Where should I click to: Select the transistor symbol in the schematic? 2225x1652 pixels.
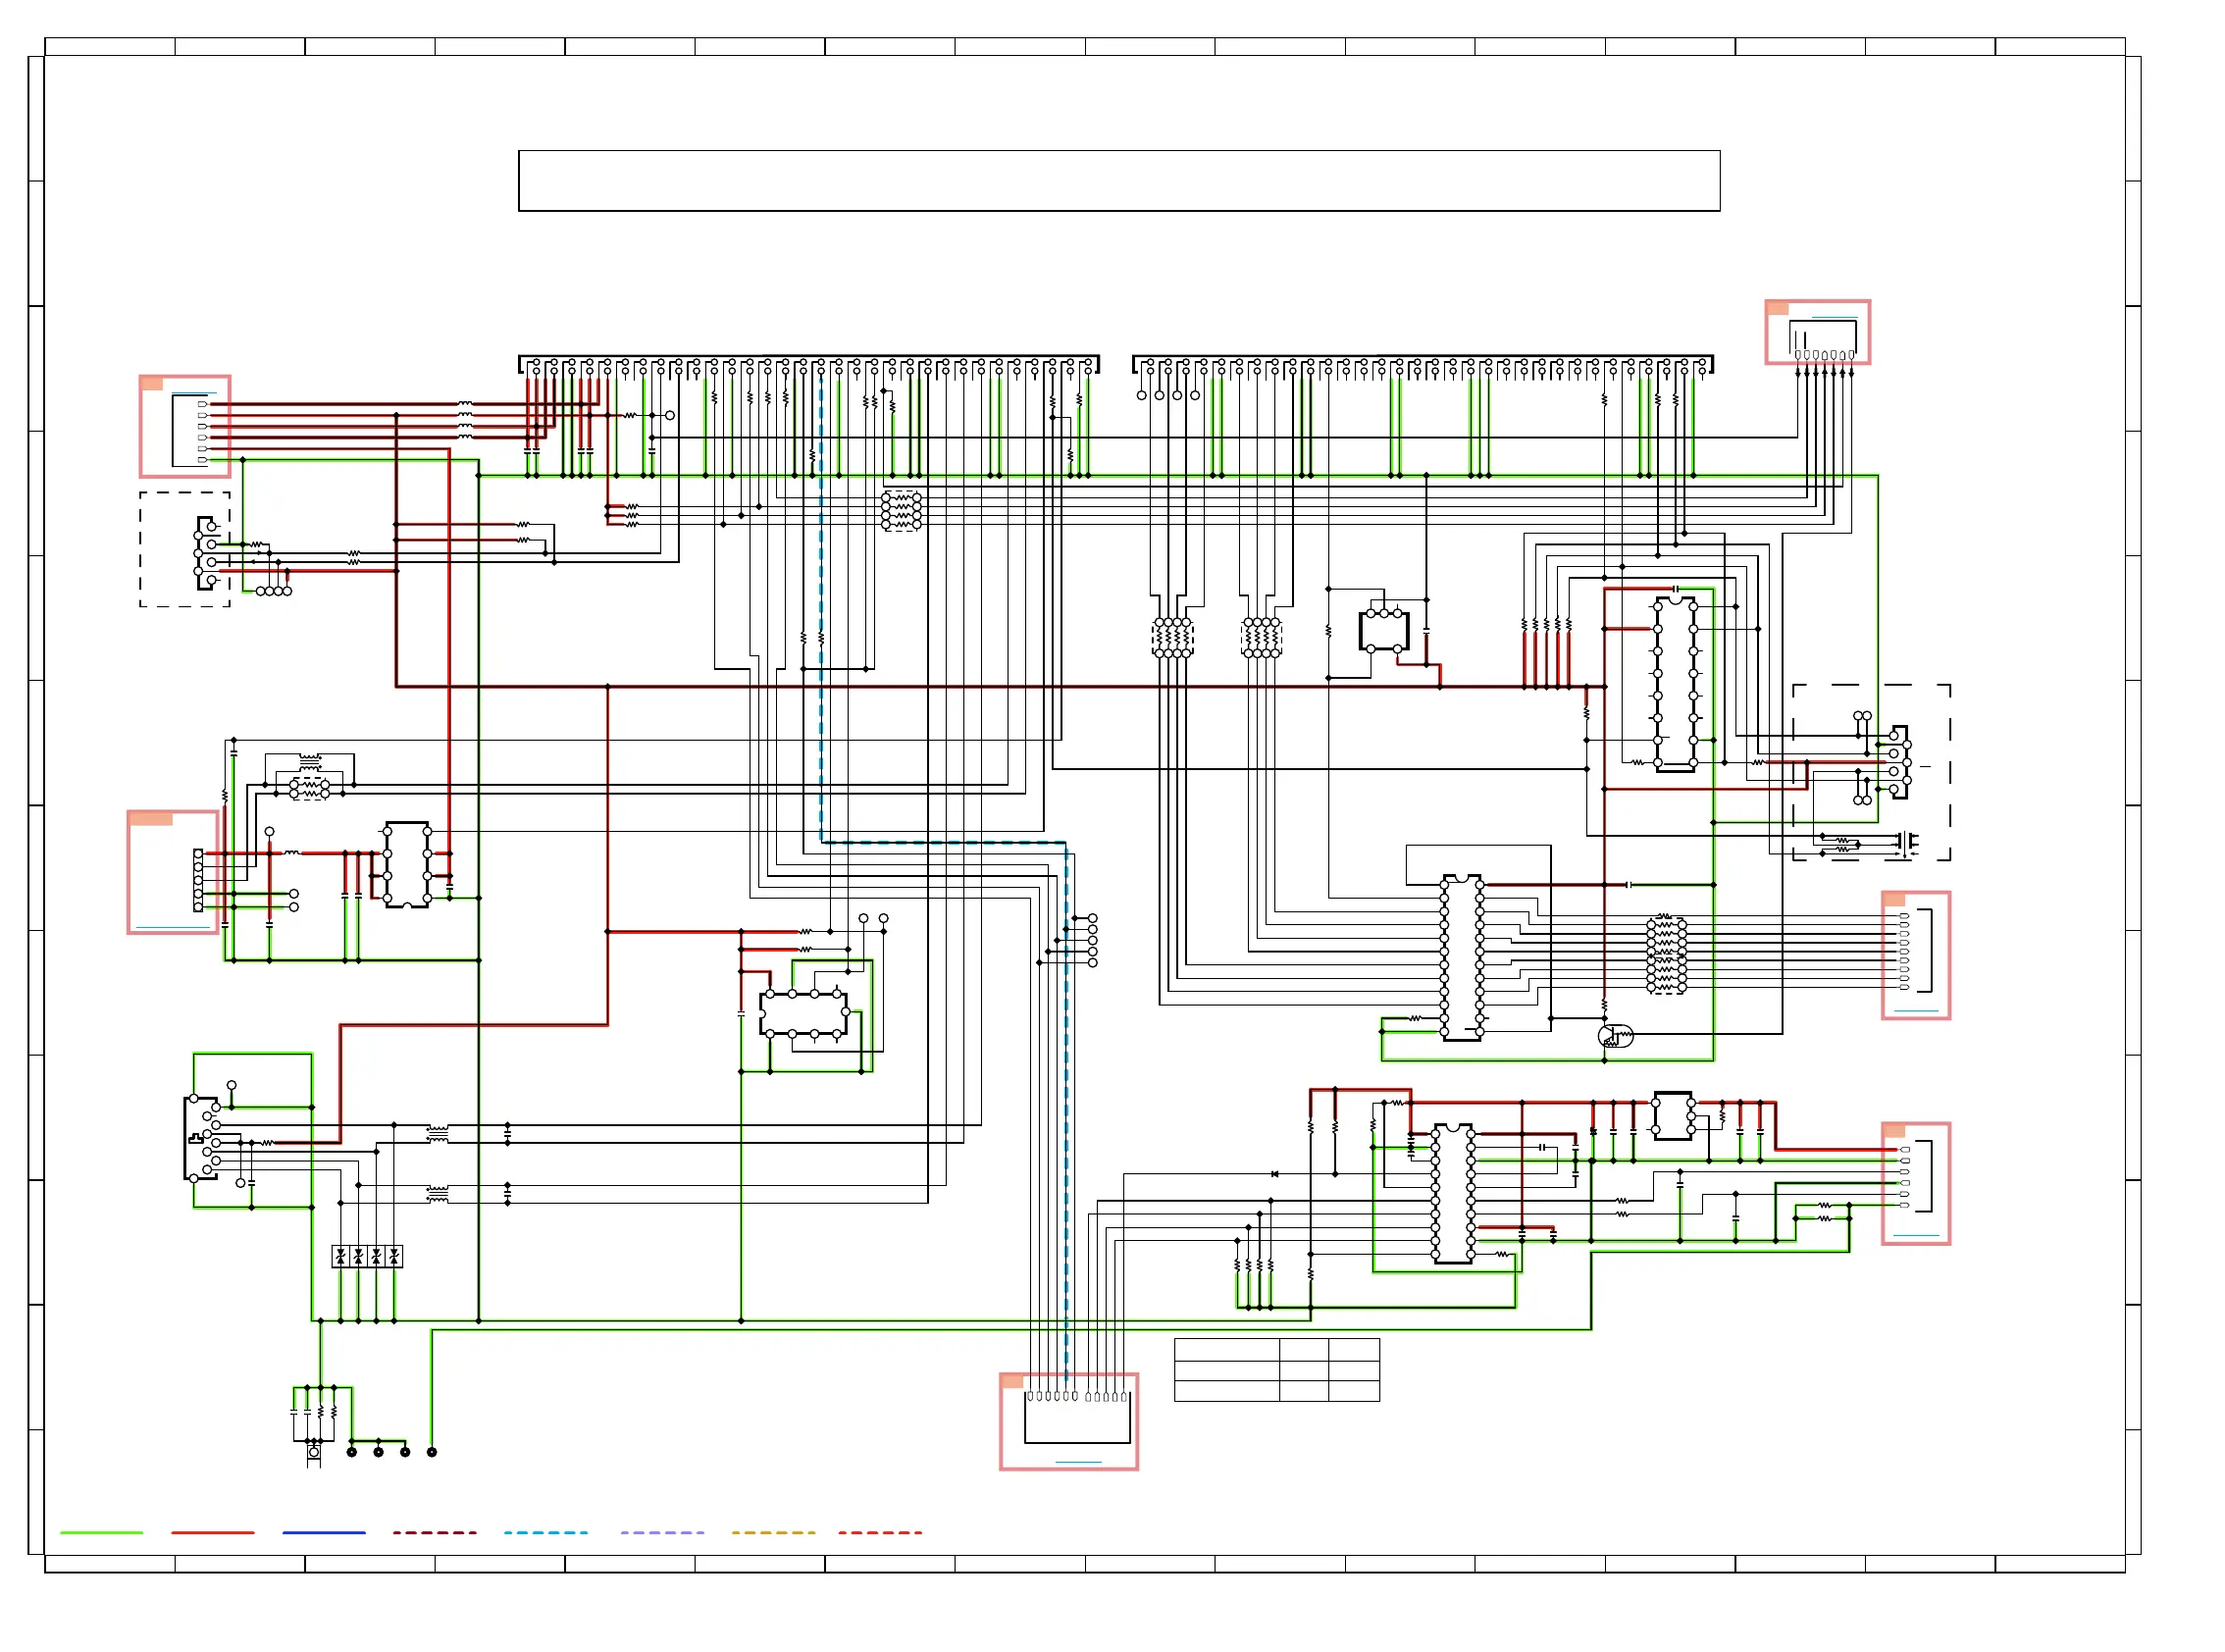tap(1615, 1036)
